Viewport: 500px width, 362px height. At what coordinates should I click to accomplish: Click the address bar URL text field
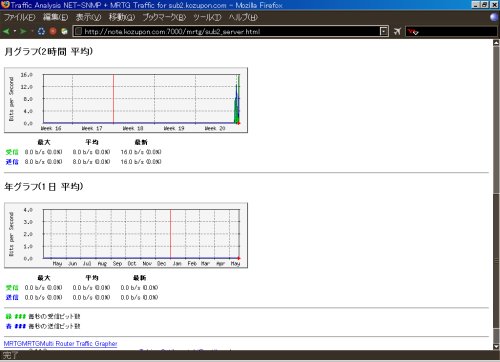[231, 31]
